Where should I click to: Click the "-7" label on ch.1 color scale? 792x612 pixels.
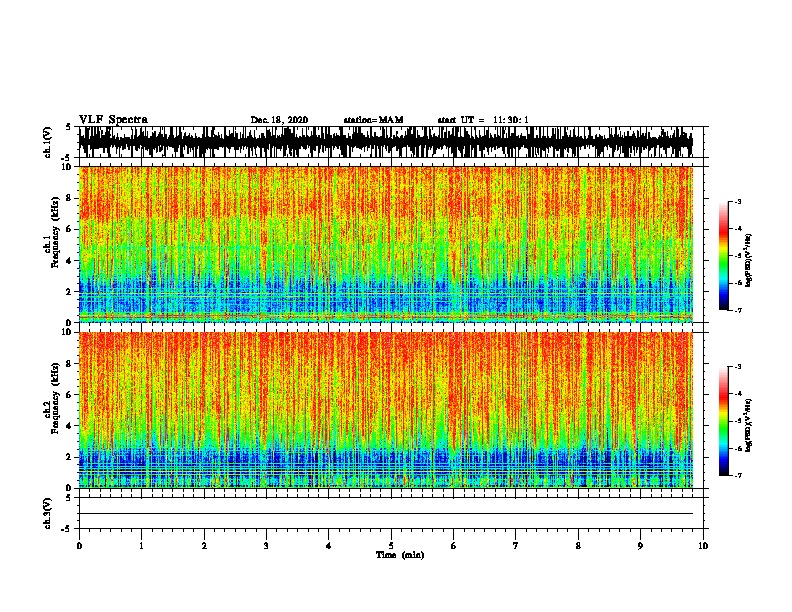738,310
